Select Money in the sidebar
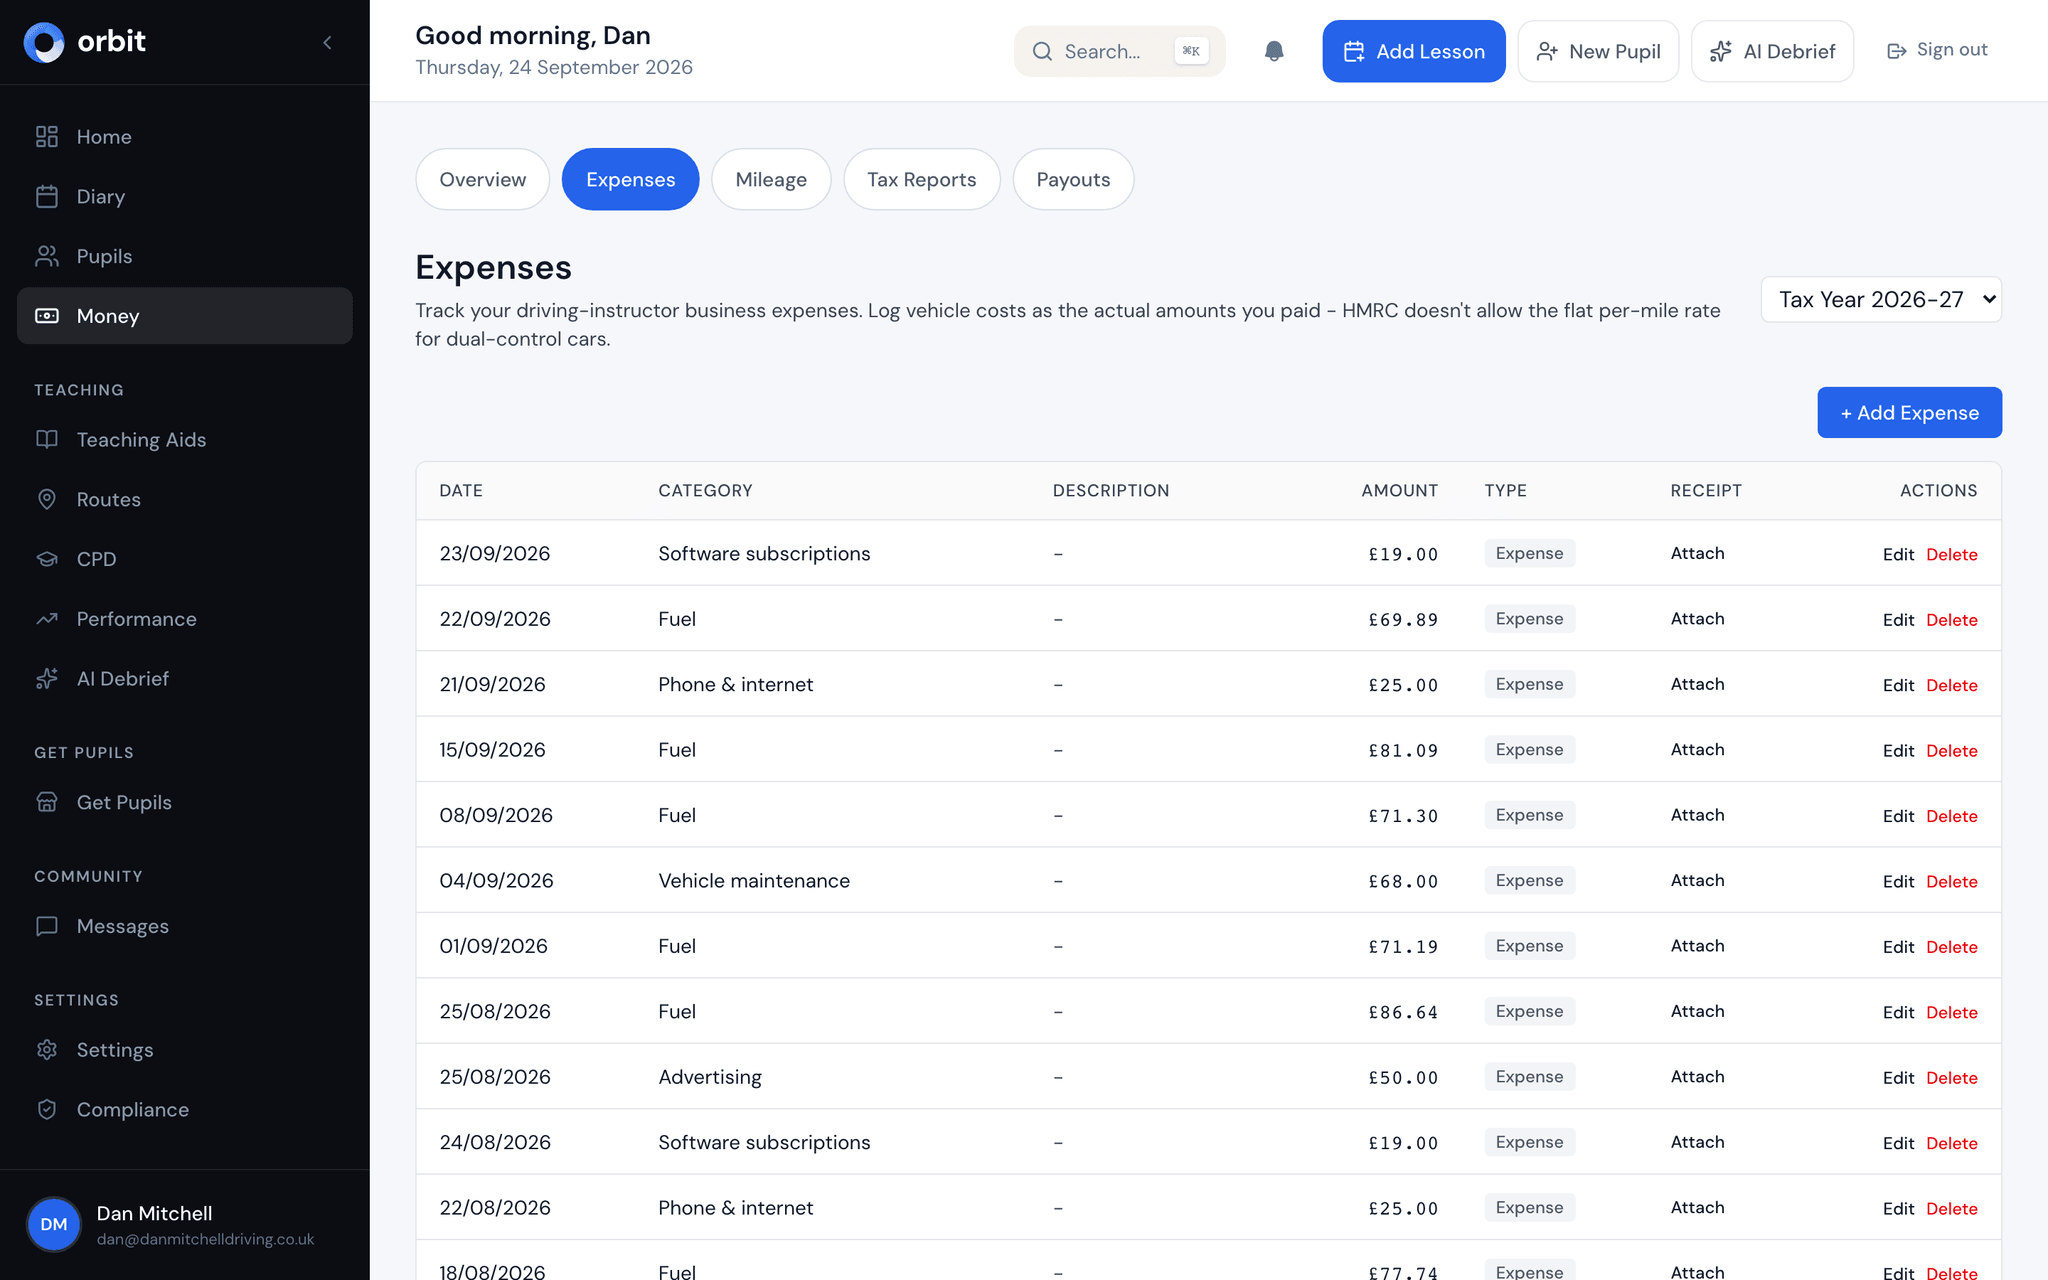The height and width of the screenshot is (1280, 2048). tap(185, 316)
